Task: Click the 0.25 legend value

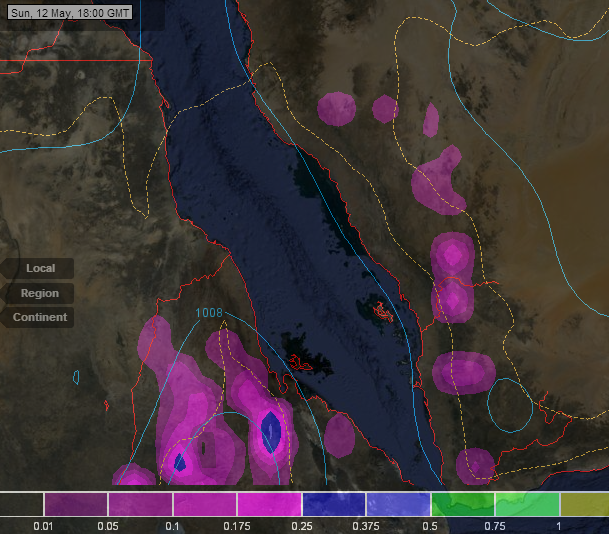Action: tap(302, 527)
